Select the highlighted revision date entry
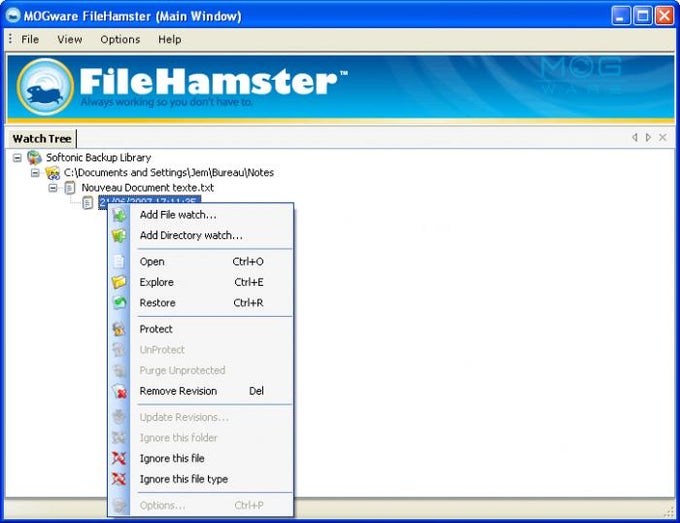 [x=149, y=201]
